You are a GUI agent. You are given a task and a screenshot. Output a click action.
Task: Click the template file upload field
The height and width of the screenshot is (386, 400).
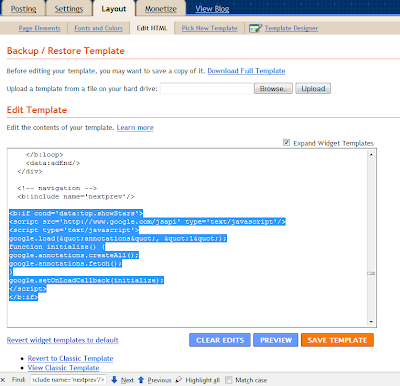pyautogui.click(x=207, y=89)
